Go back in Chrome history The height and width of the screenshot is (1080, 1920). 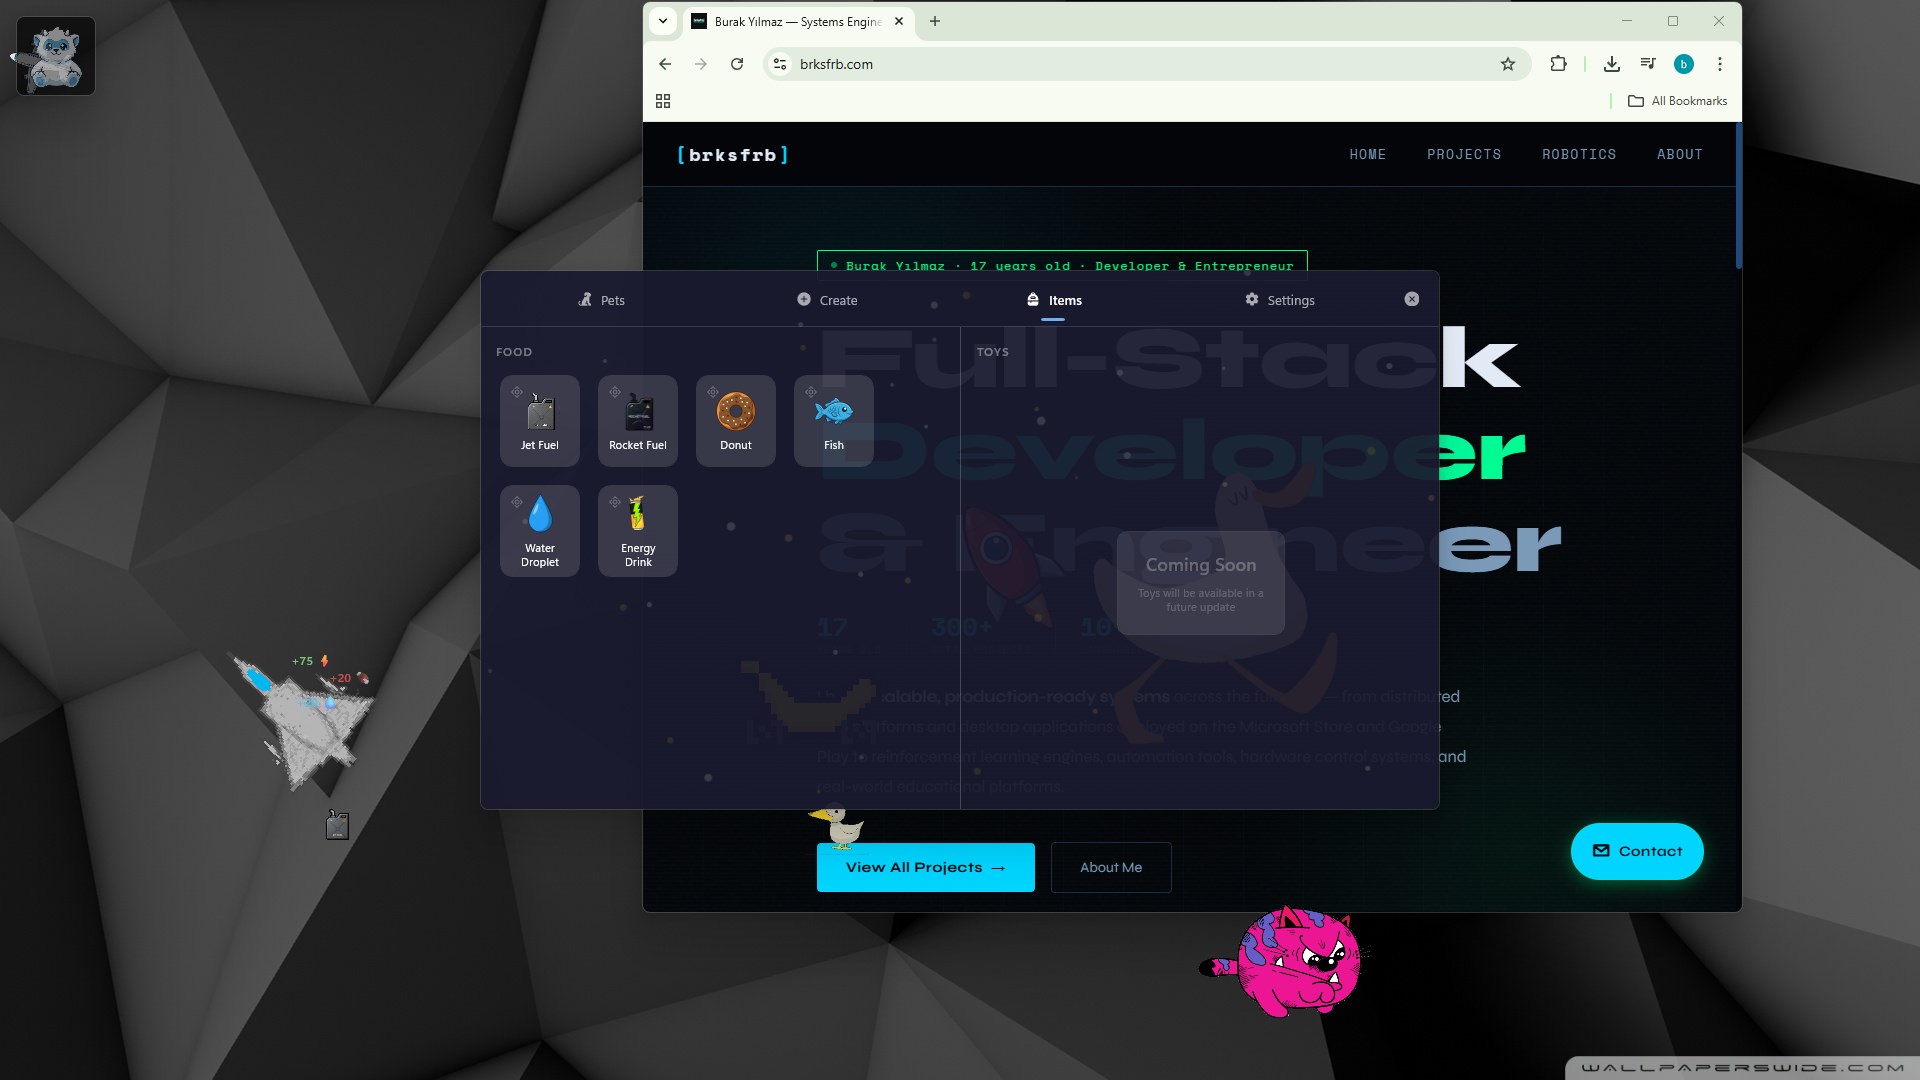tap(665, 64)
